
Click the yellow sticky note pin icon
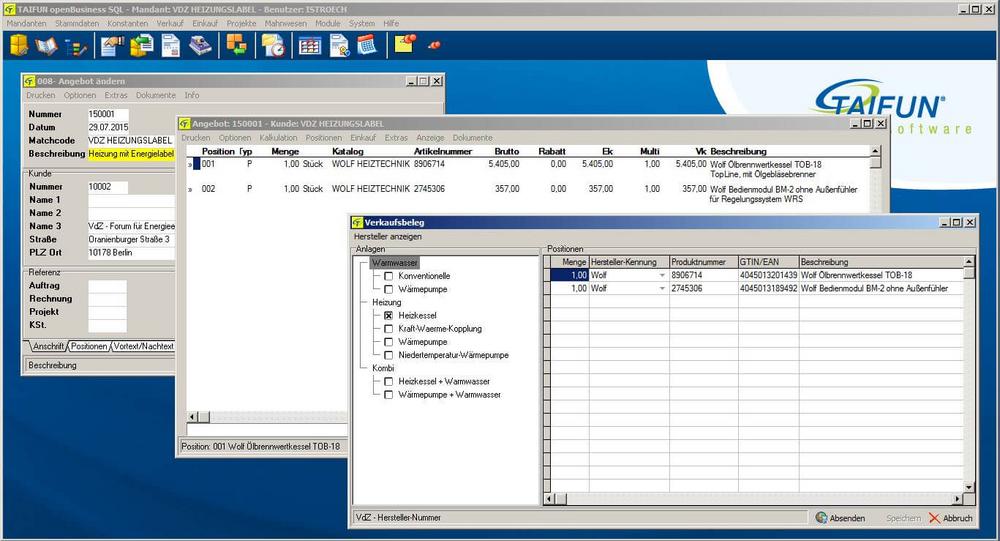404,44
